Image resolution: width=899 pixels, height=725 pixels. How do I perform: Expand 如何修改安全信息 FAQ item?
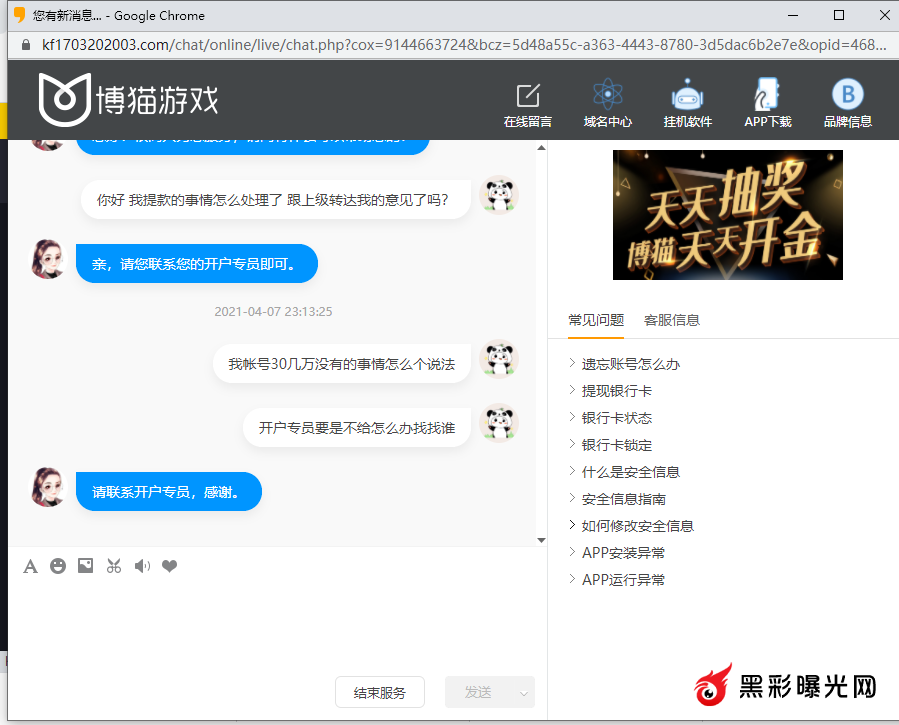click(637, 526)
